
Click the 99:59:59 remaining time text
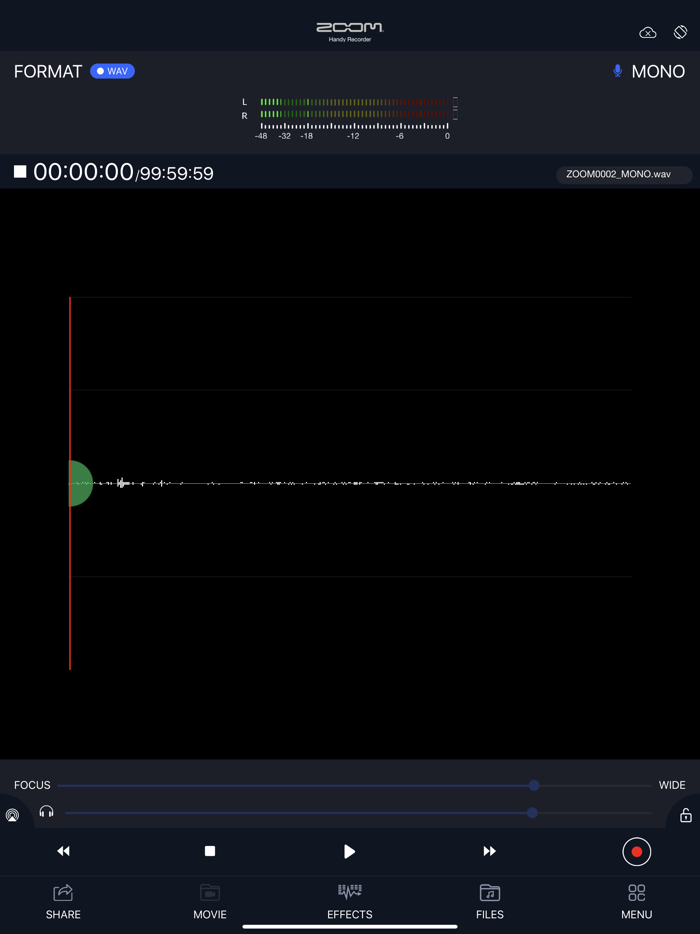(176, 174)
